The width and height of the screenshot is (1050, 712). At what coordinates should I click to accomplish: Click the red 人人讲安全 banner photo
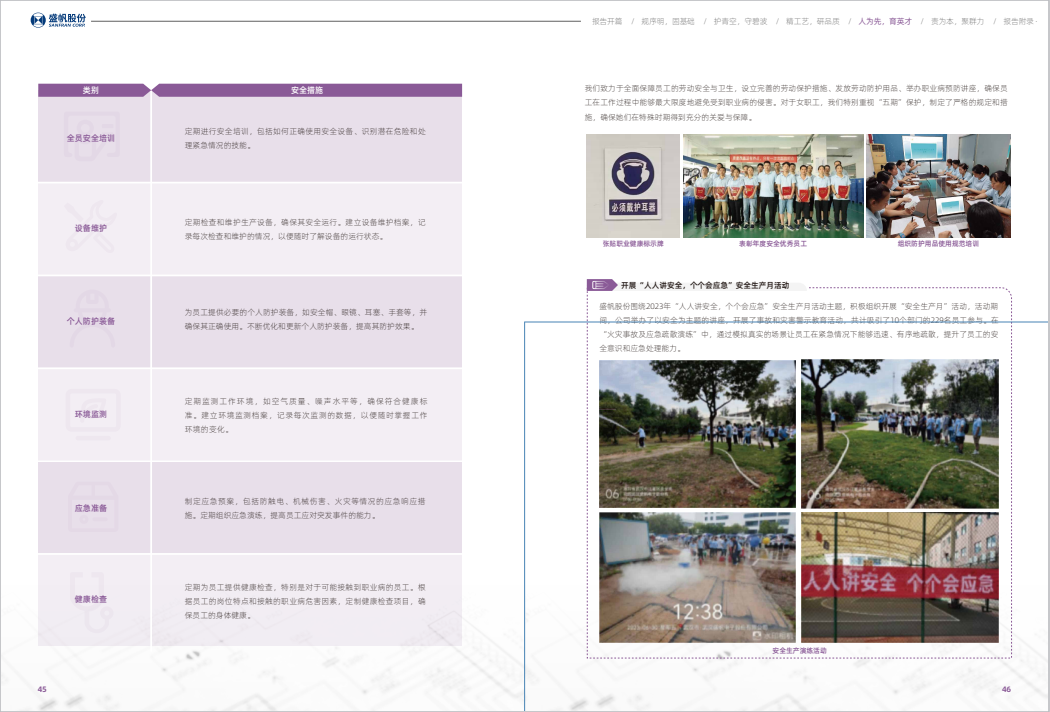pos(899,577)
